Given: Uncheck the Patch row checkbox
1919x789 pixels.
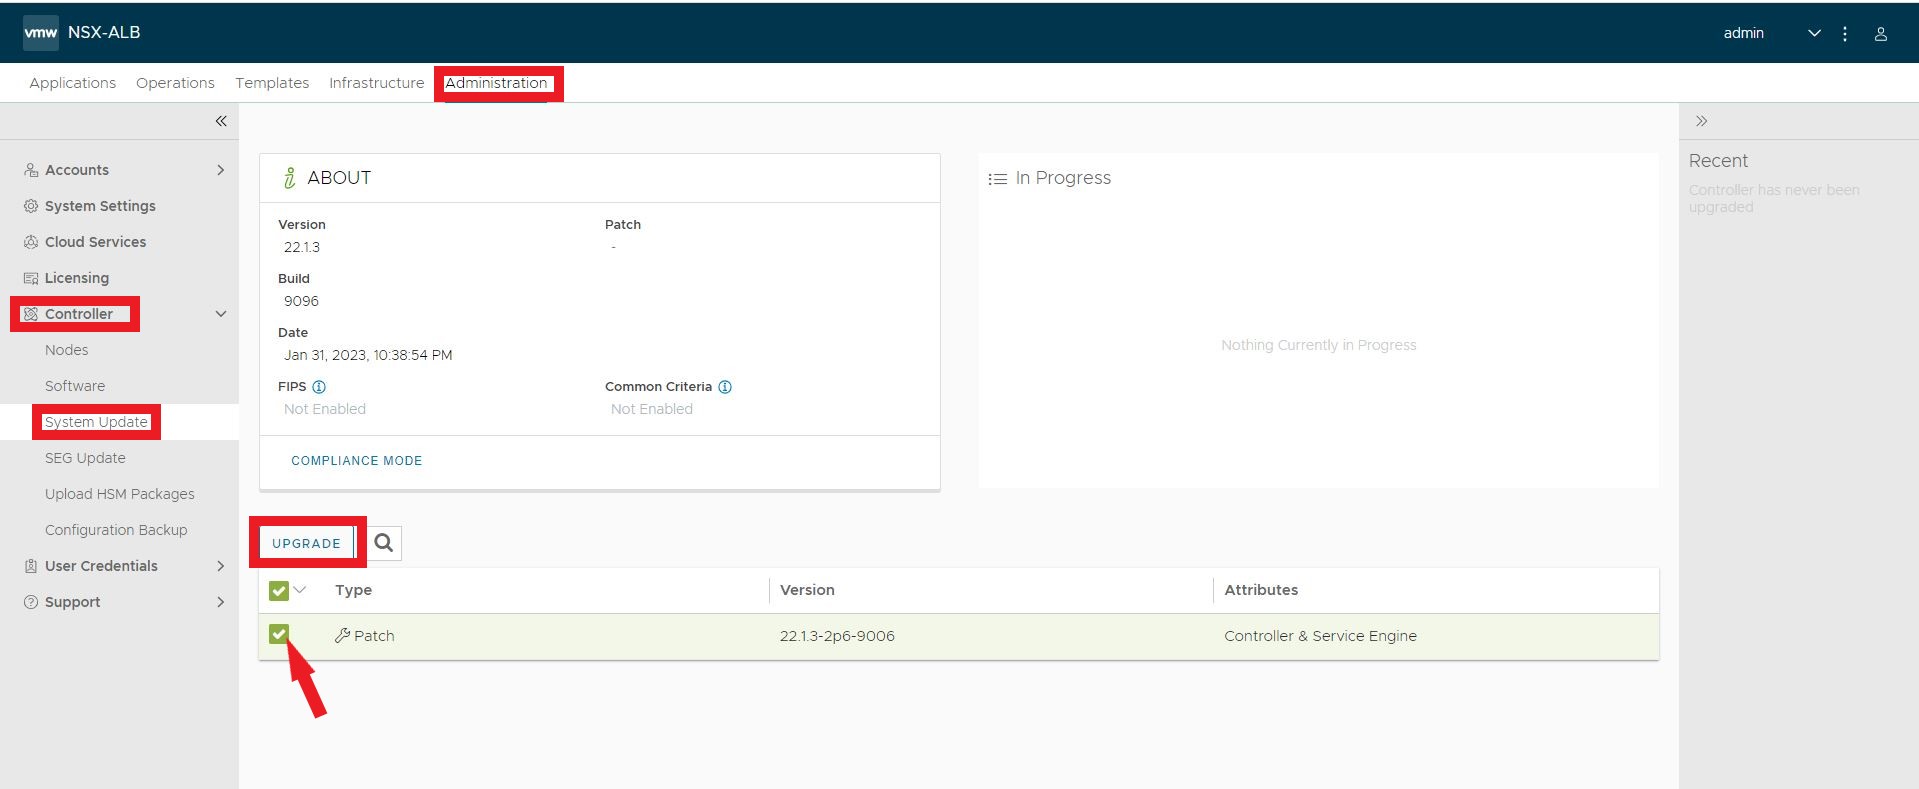Looking at the screenshot, I should [279, 634].
